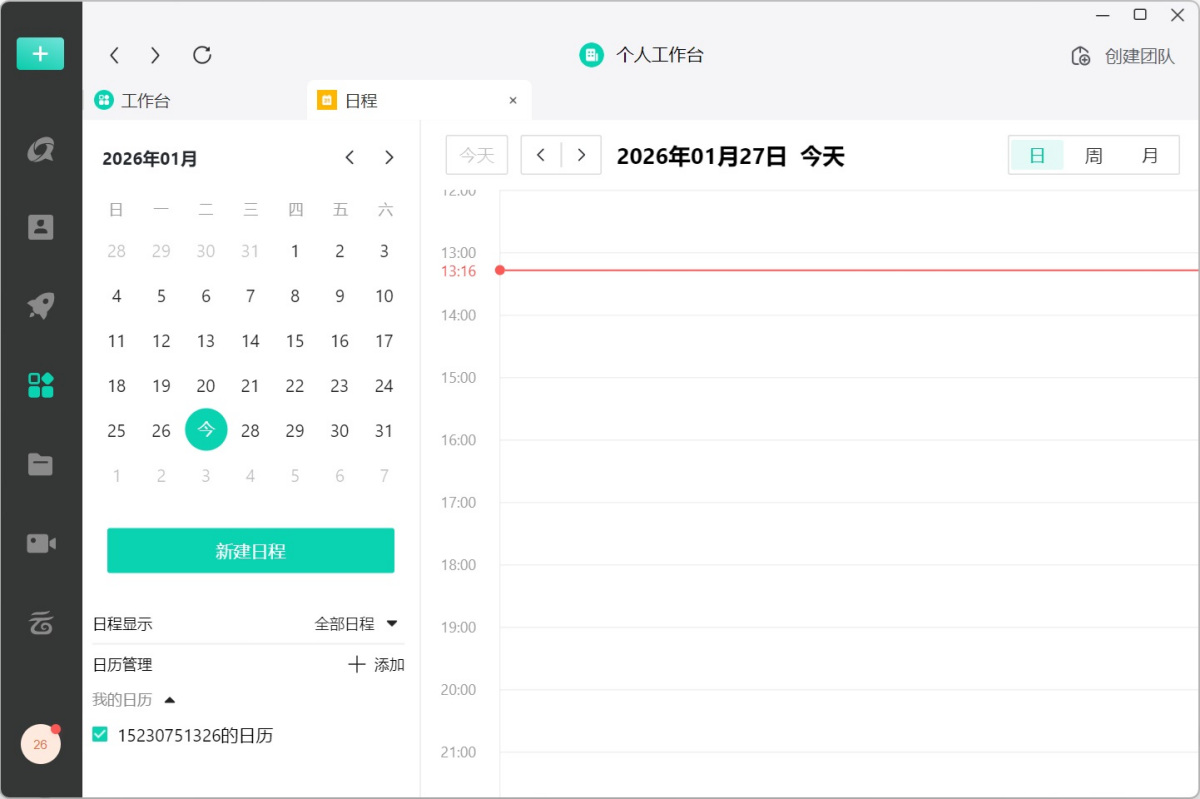Close the 日程 tab
Viewport: 1200px width, 799px height.
(513, 101)
